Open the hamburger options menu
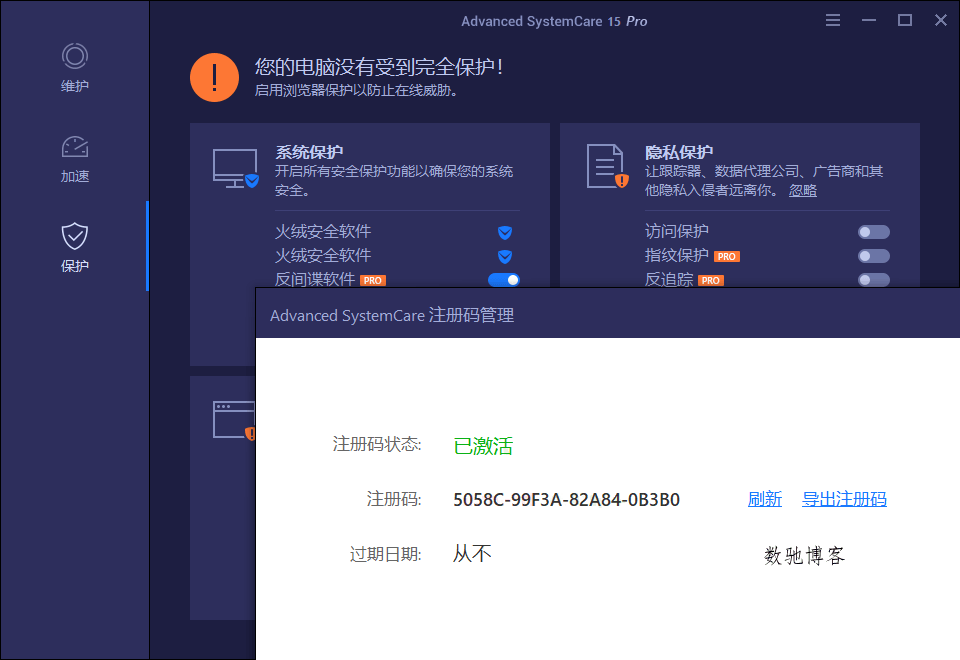This screenshot has height=660, width=960. tap(833, 20)
